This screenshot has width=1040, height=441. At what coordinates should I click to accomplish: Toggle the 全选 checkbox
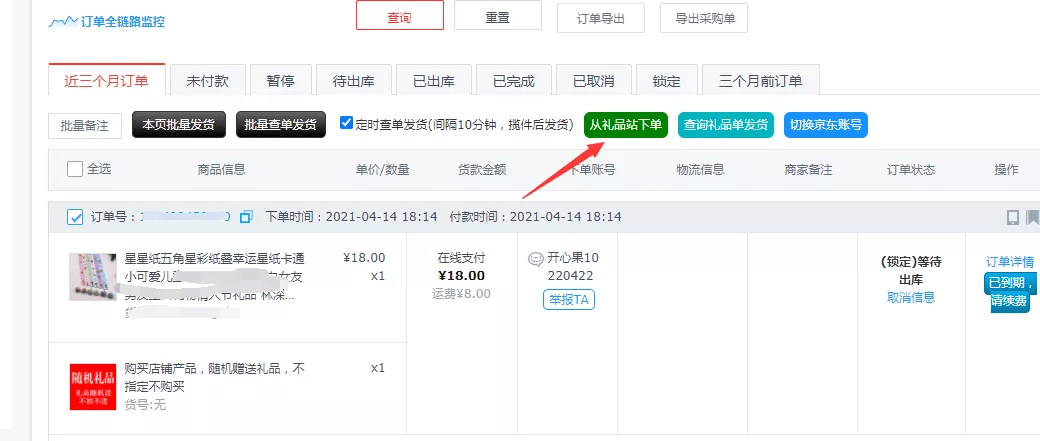pos(75,169)
